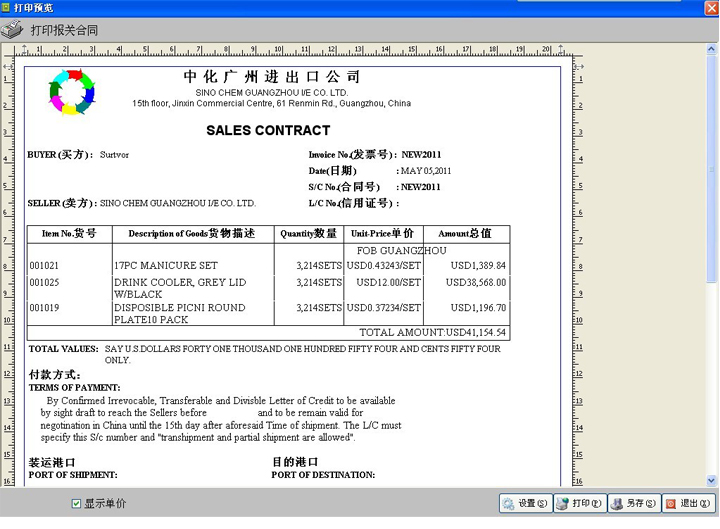Click the TOTAL AMOUNT:USD41,154.54 row
The image size is (720, 529).
coord(269,332)
